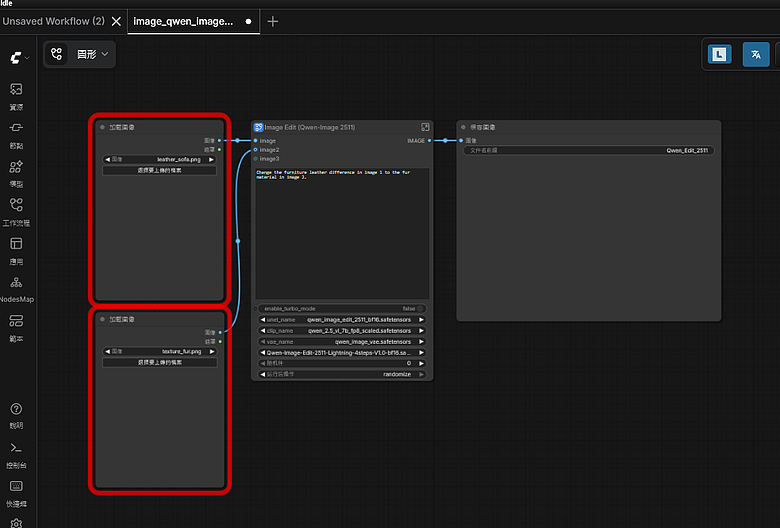Screen dimensions: 780x528
Task: Open settings with the gear icon
Action: pos(16,523)
